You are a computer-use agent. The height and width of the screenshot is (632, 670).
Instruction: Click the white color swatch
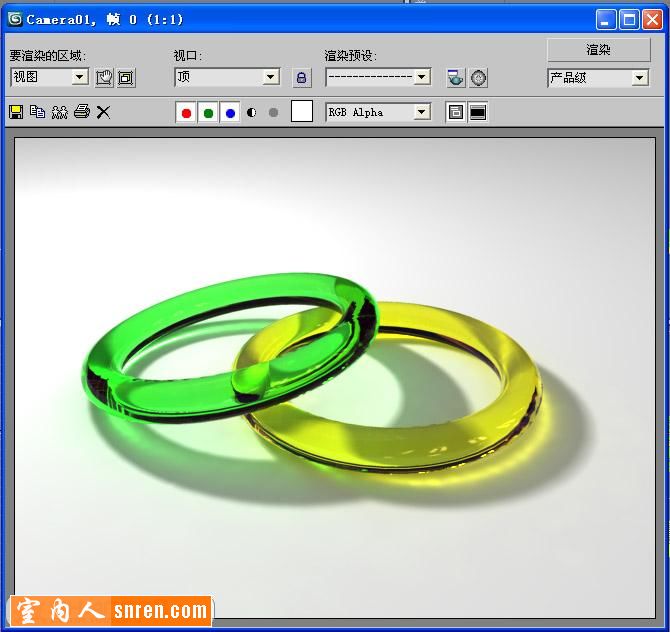[302, 112]
